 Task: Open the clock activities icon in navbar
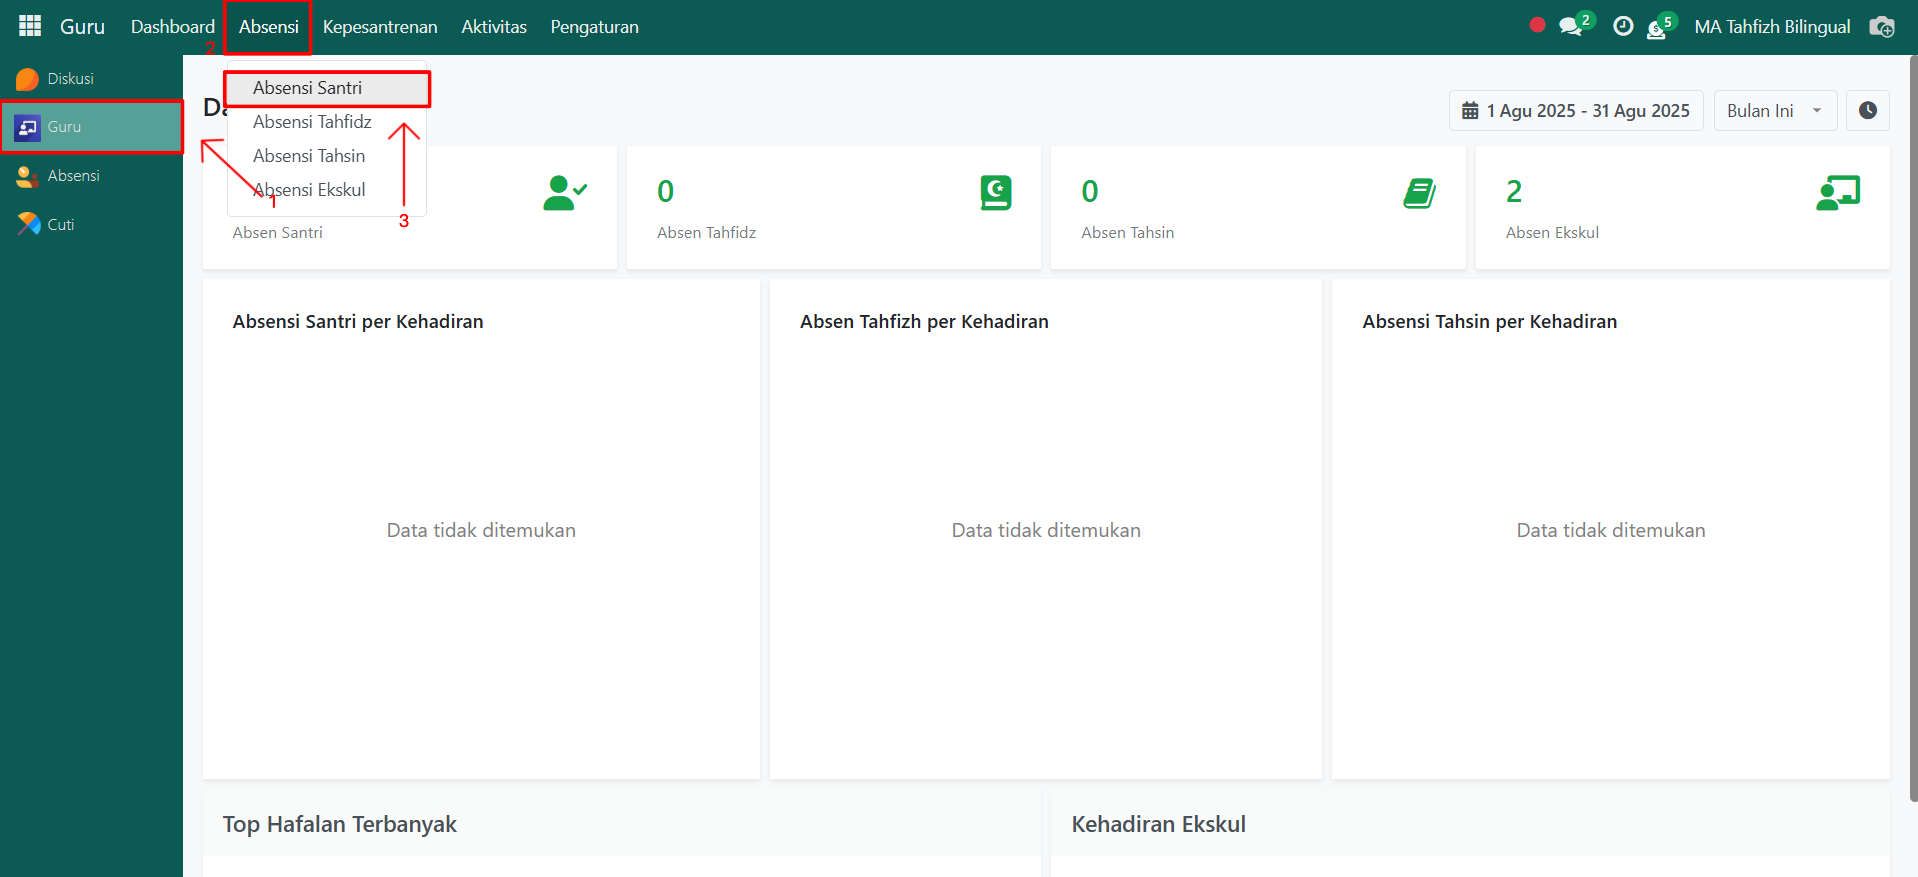[x=1623, y=27]
